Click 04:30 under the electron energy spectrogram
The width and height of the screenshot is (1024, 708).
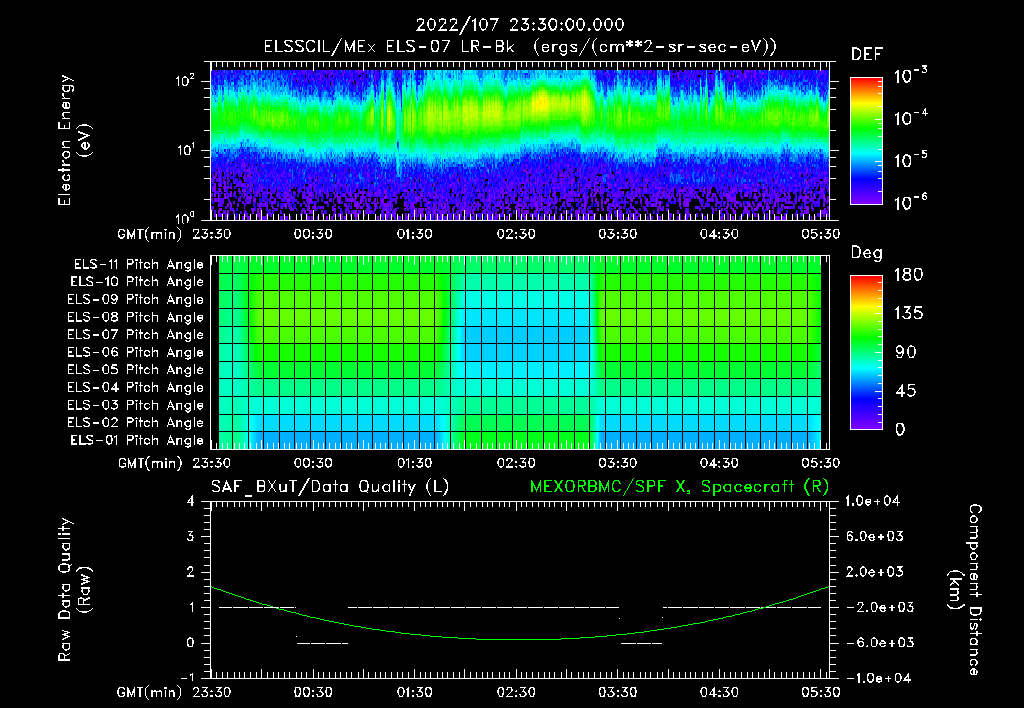coord(719,234)
